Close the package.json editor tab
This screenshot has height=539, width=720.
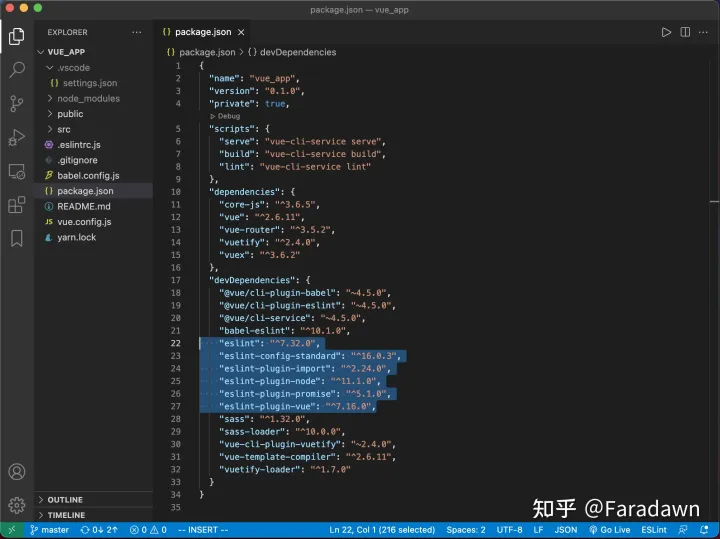[241, 32]
